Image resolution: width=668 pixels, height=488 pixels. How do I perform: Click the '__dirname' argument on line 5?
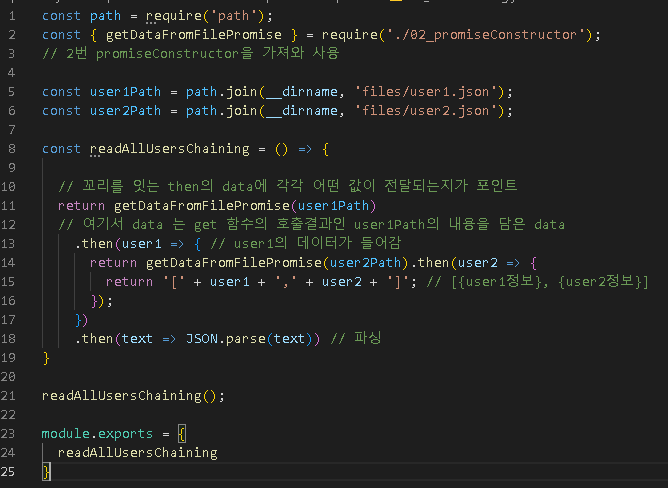click(x=302, y=92)
